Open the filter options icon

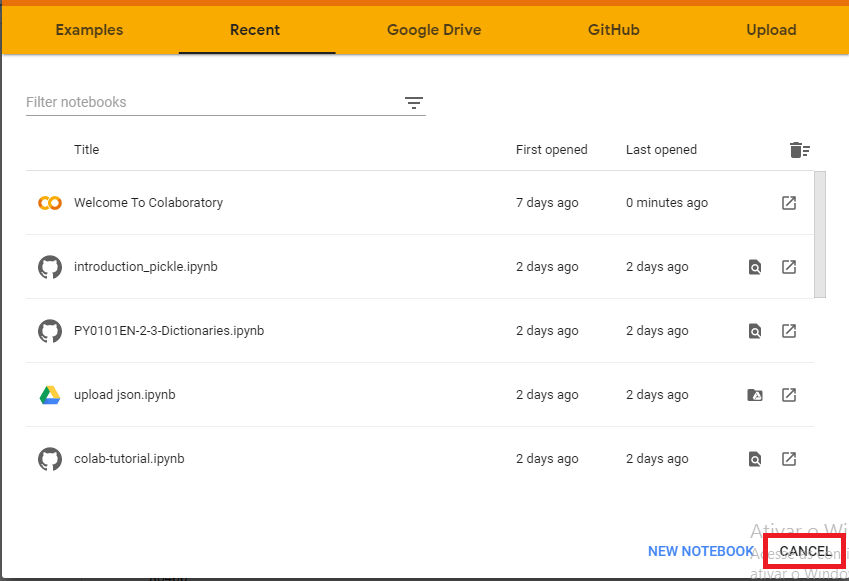(x=414, y=103)
